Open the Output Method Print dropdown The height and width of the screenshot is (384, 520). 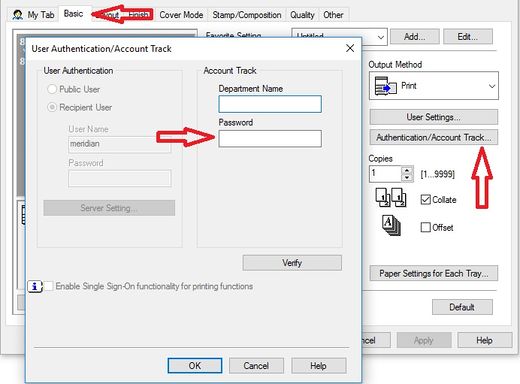point(434,86)
